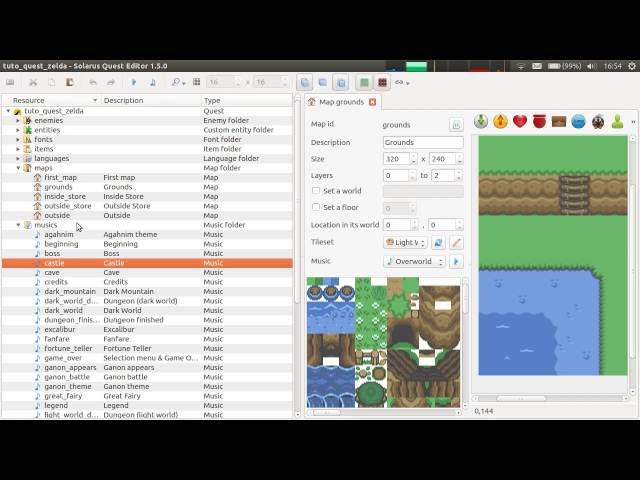Add a pickable heart entity
The image size is (640, 480).
520,121
